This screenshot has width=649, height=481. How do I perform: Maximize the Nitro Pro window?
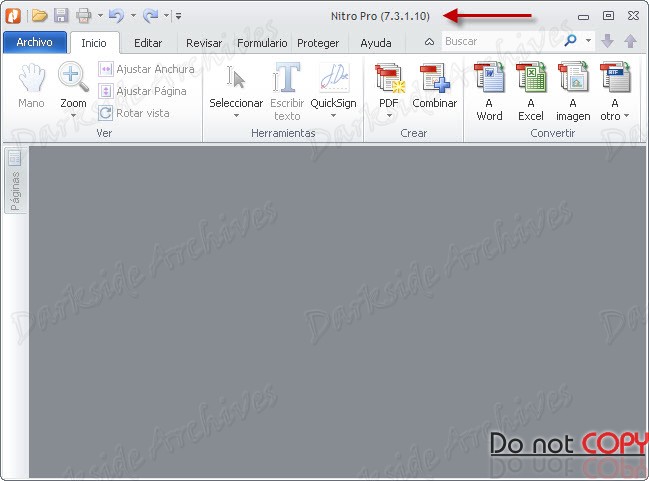(608, 16)
